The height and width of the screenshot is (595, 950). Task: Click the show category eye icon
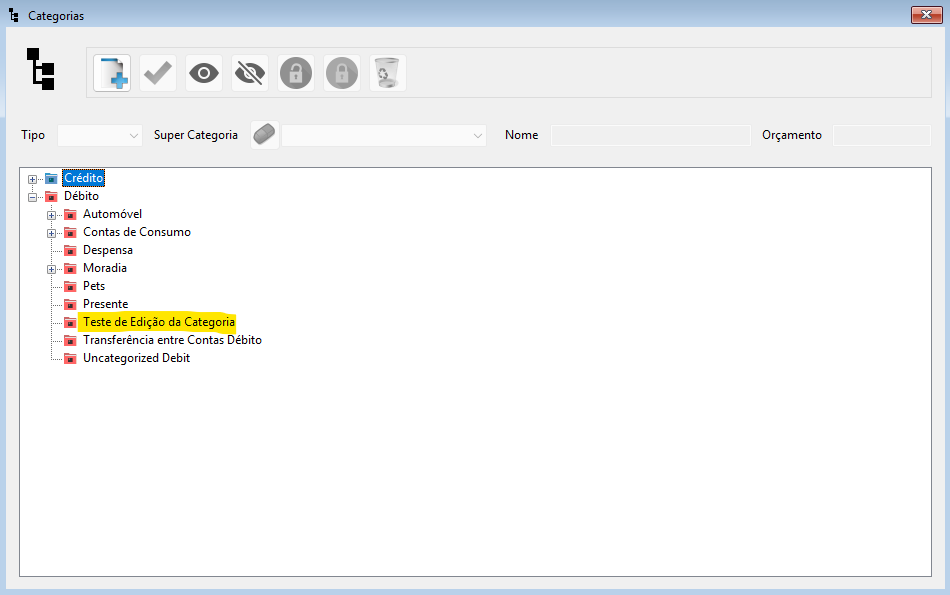point(204,73)
